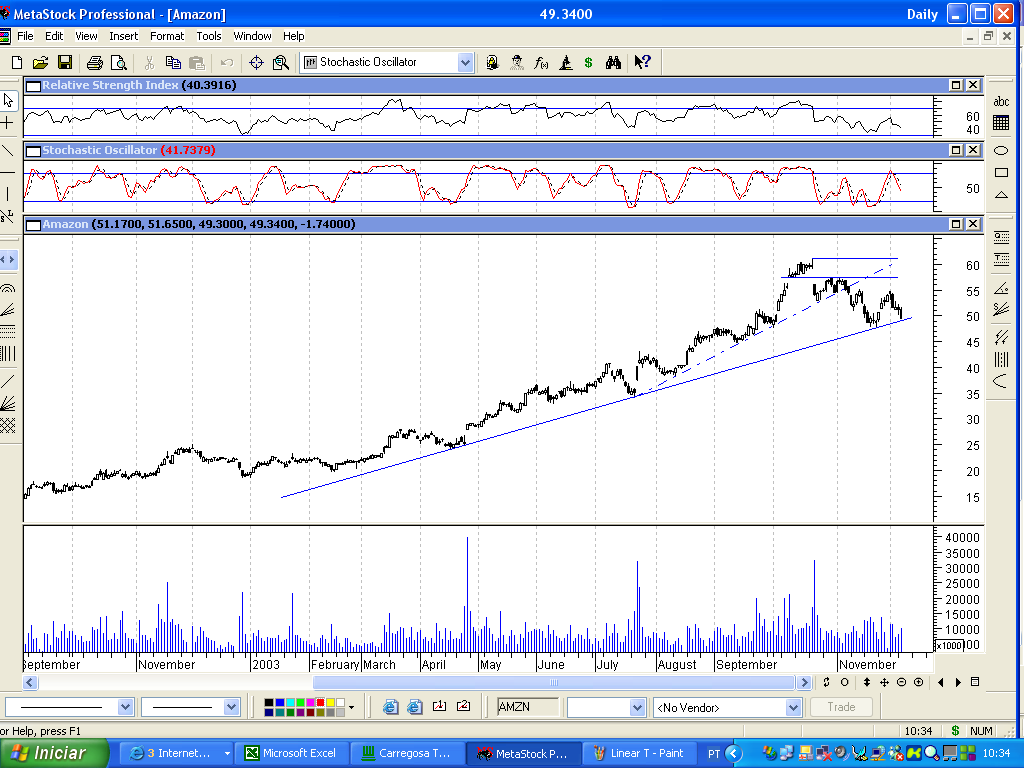Select the text 'abc' annotation tool

(x=1000, y=101)
